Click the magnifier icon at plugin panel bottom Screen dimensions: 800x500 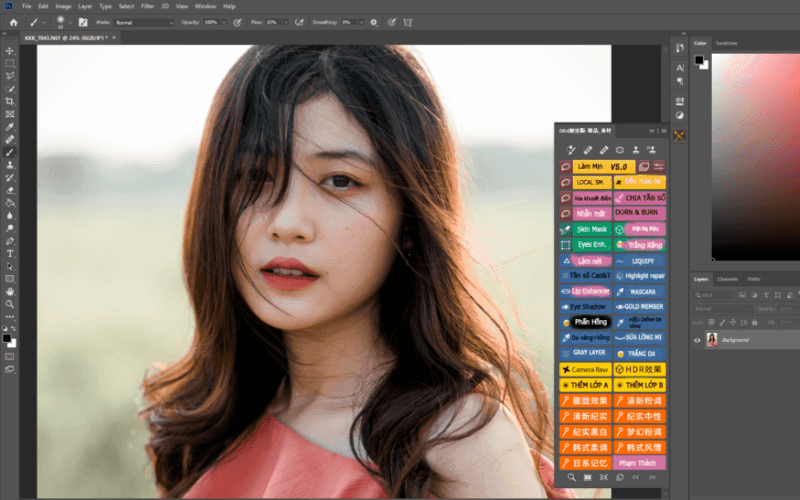click(571, 477)
